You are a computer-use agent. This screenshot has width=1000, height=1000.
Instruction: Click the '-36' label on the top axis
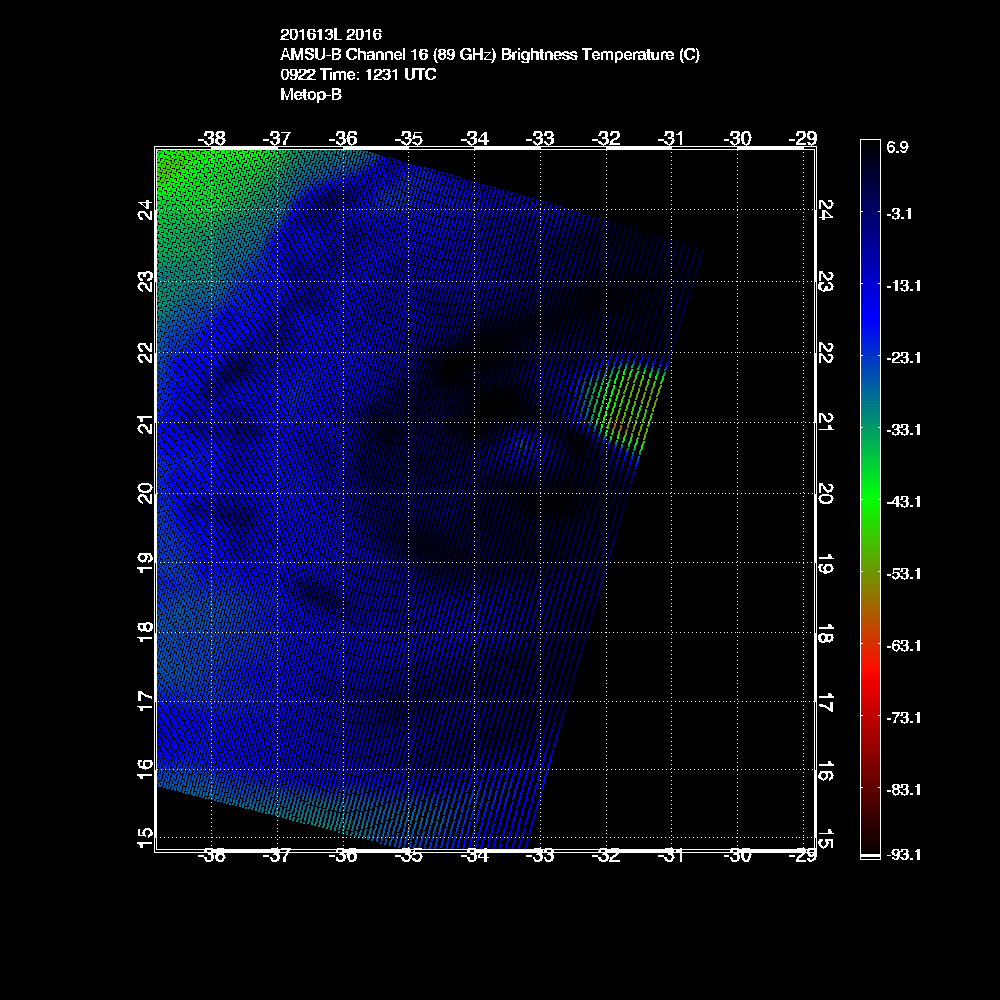(343, 138)
